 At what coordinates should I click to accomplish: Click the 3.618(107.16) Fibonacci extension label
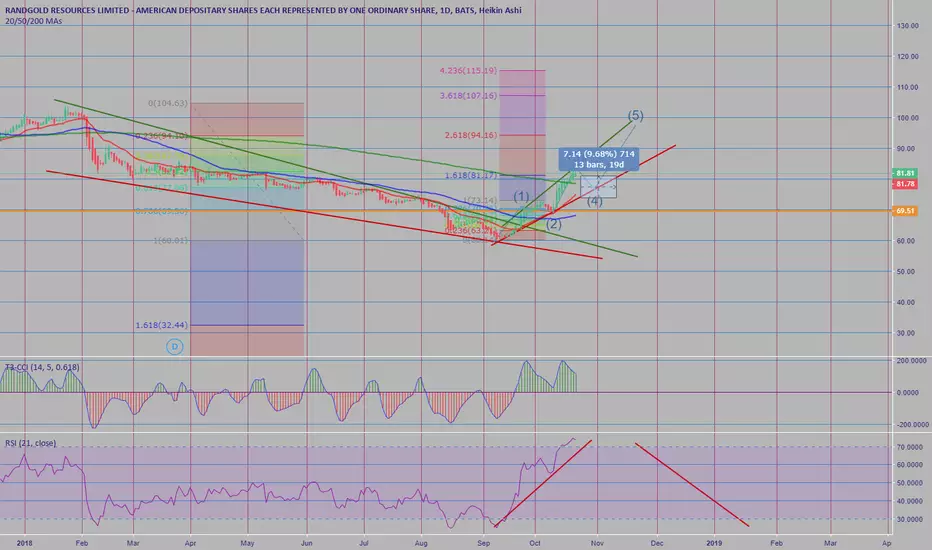468,95
